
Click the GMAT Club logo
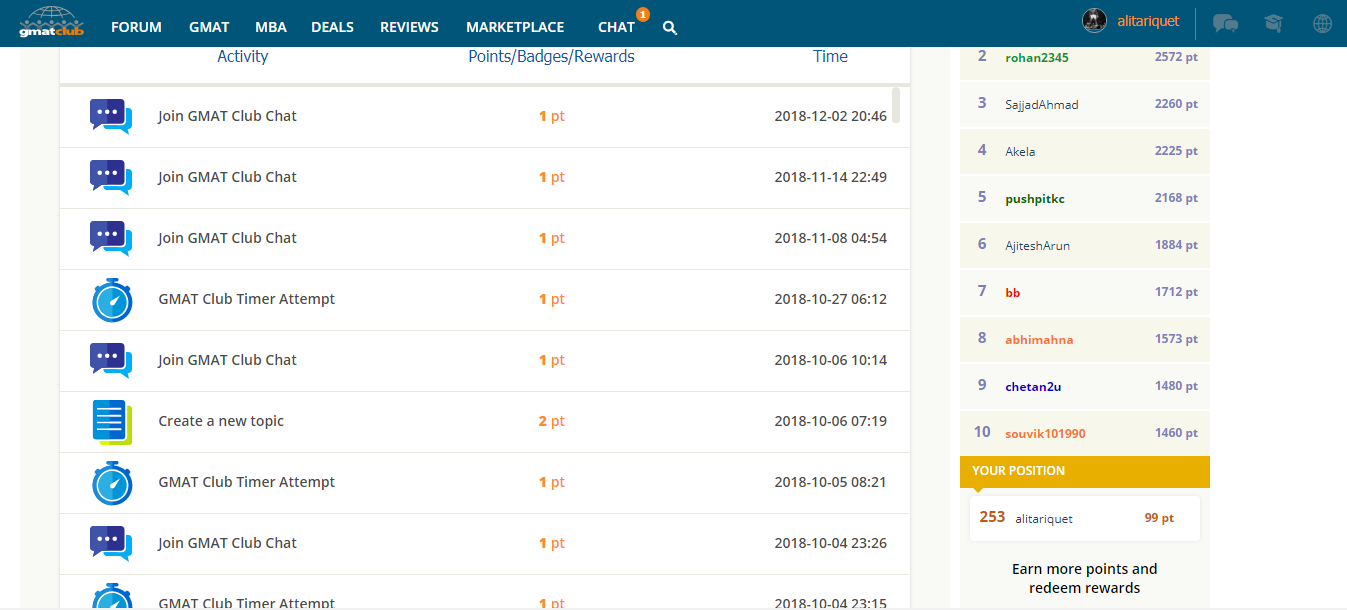click(51, 23)
